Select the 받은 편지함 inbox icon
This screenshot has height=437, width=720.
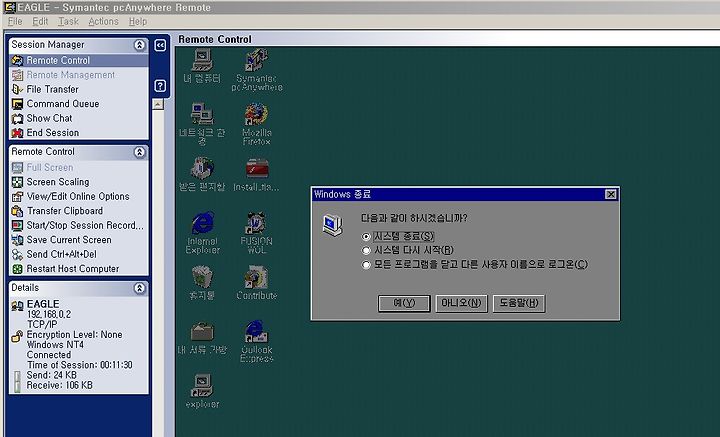tap(202, 174)
